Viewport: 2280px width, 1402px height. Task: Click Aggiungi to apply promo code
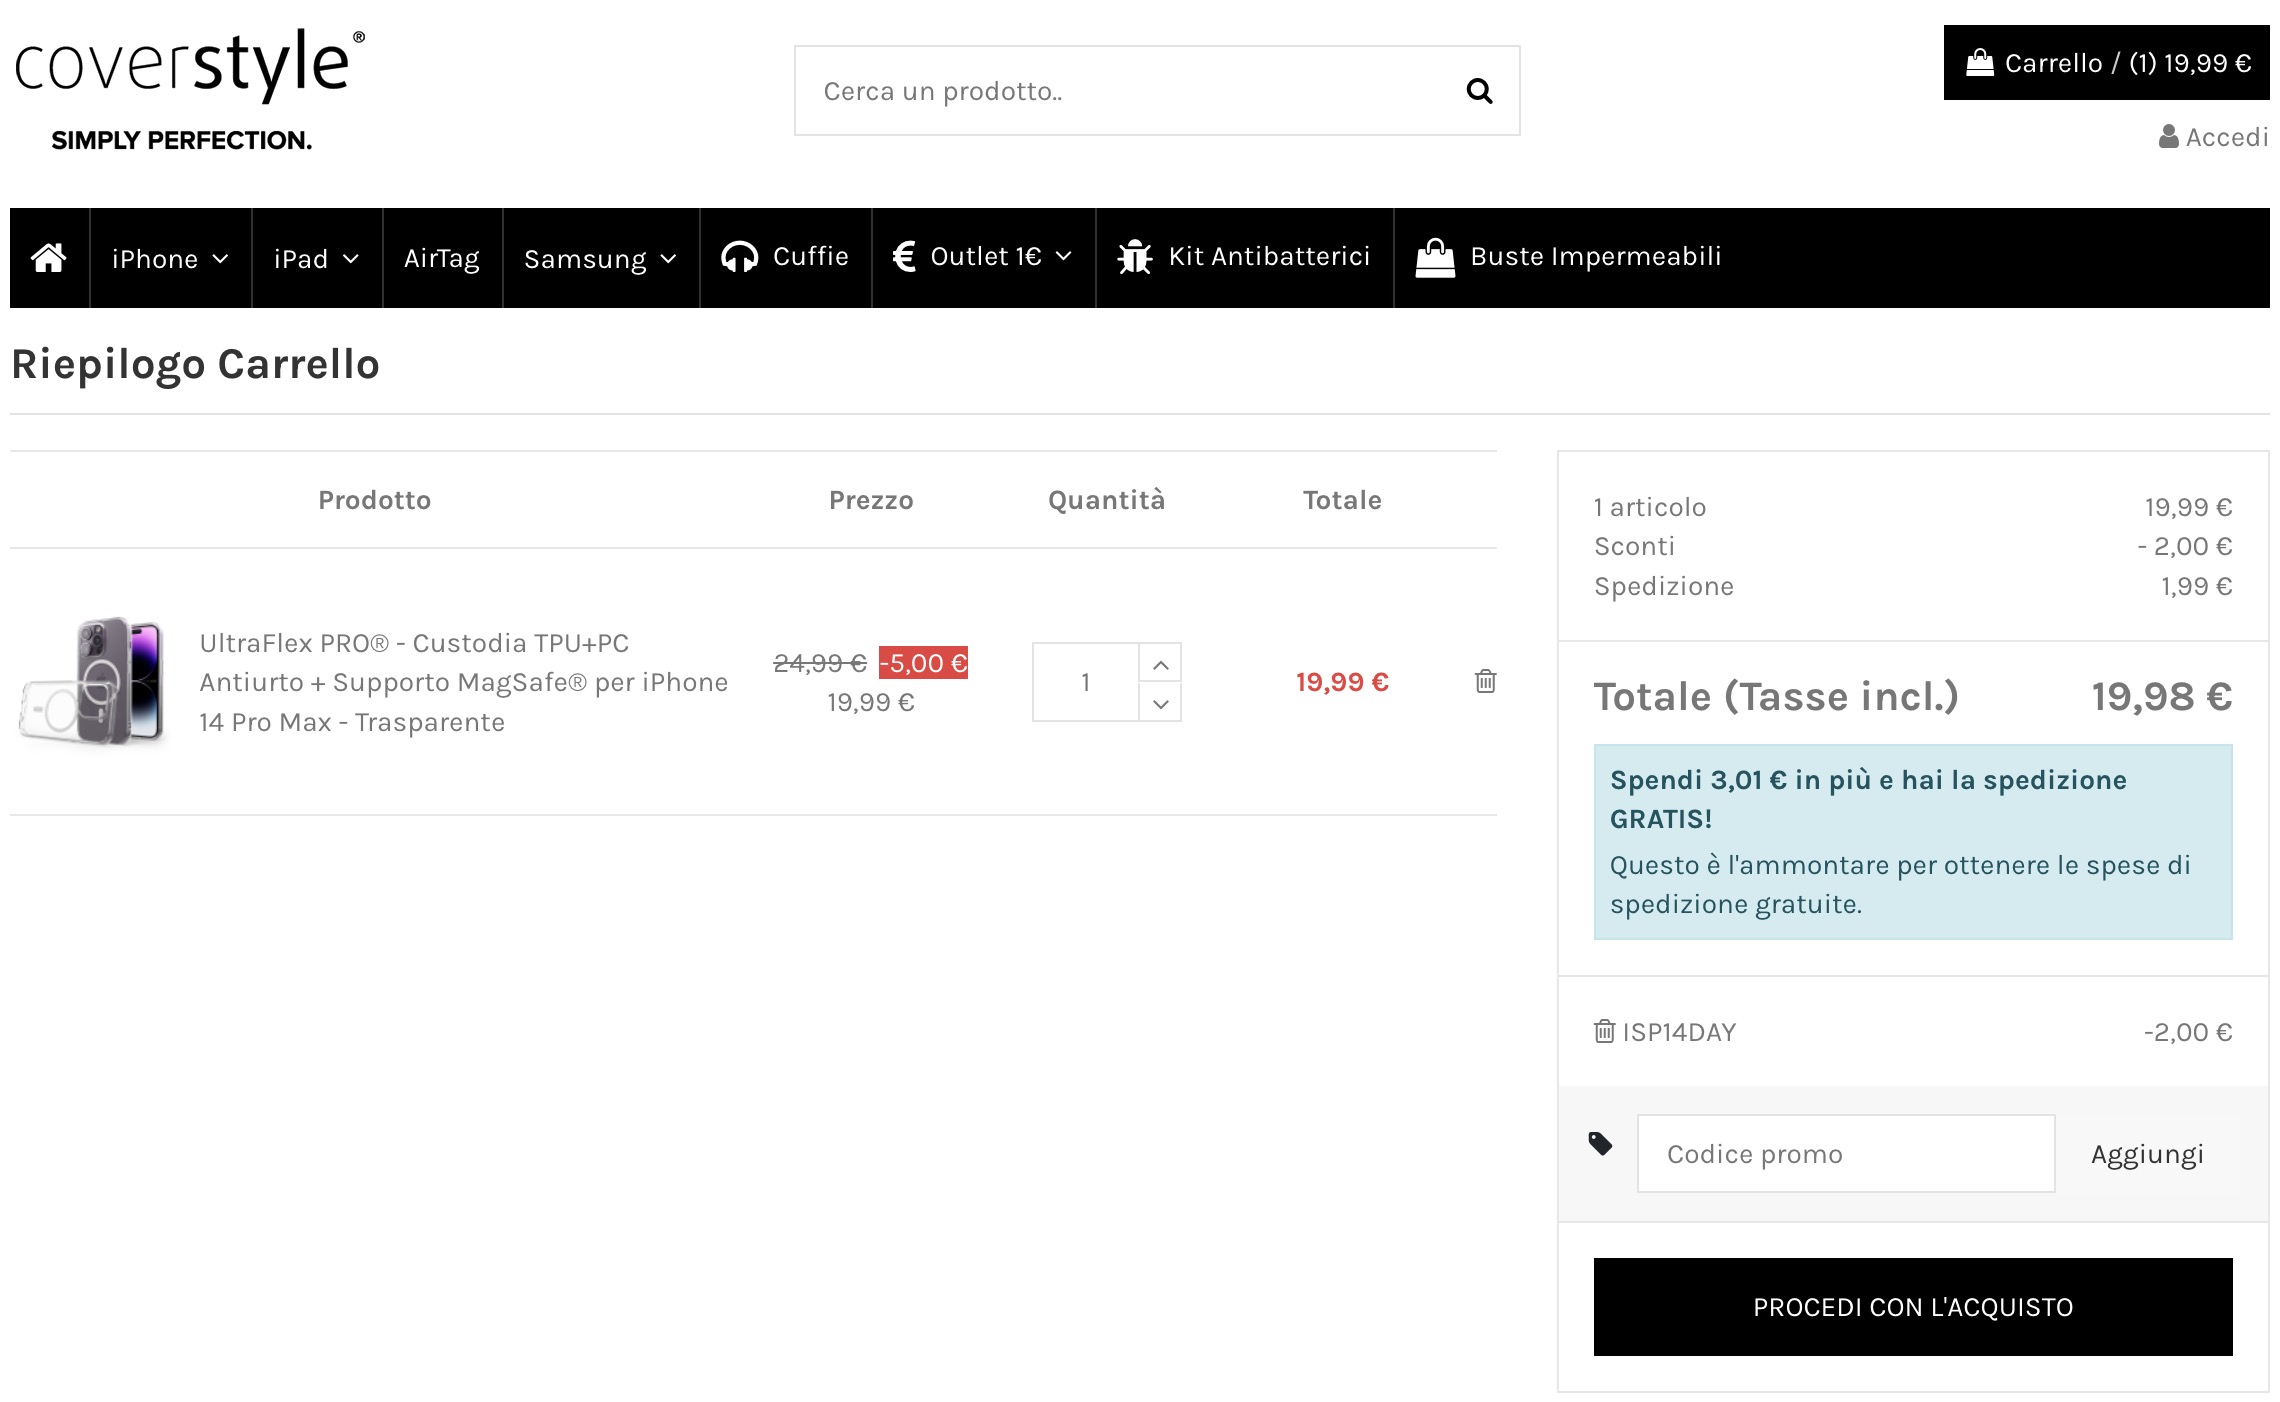pyautogui.click(x=2147, y=1154)
